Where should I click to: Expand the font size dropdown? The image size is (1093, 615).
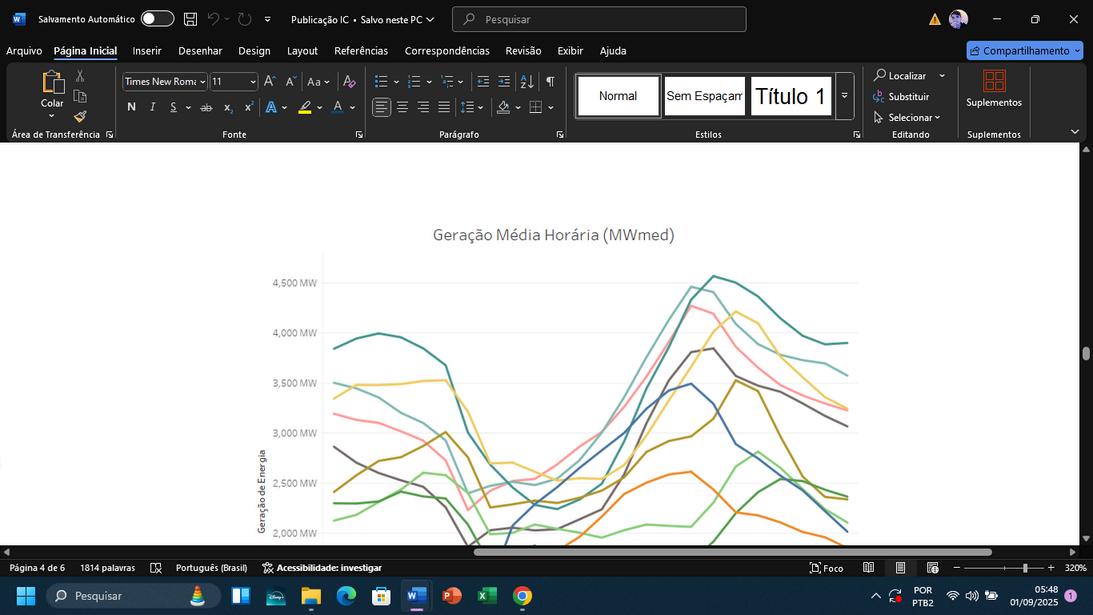coord(252,82)
